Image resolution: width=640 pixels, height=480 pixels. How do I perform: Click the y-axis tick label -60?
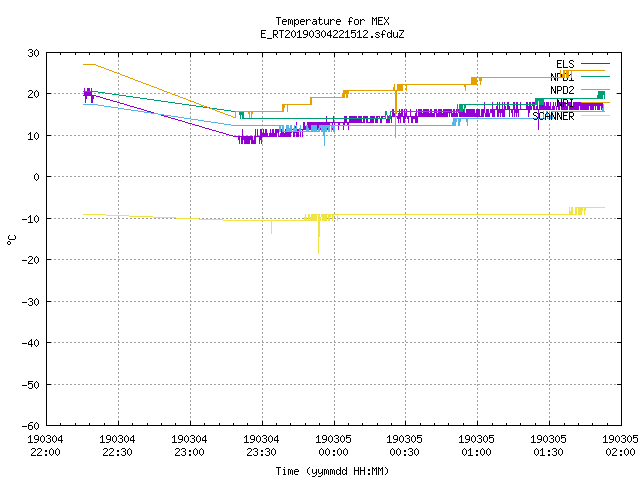click(31, 426)
